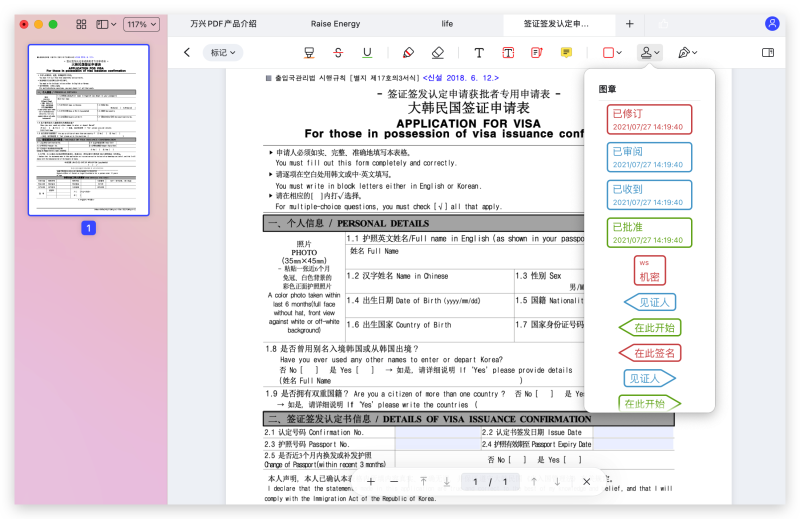This screenshot has height=519, width=800.
Task: Select the text comment tool
Action: (479, 52)
